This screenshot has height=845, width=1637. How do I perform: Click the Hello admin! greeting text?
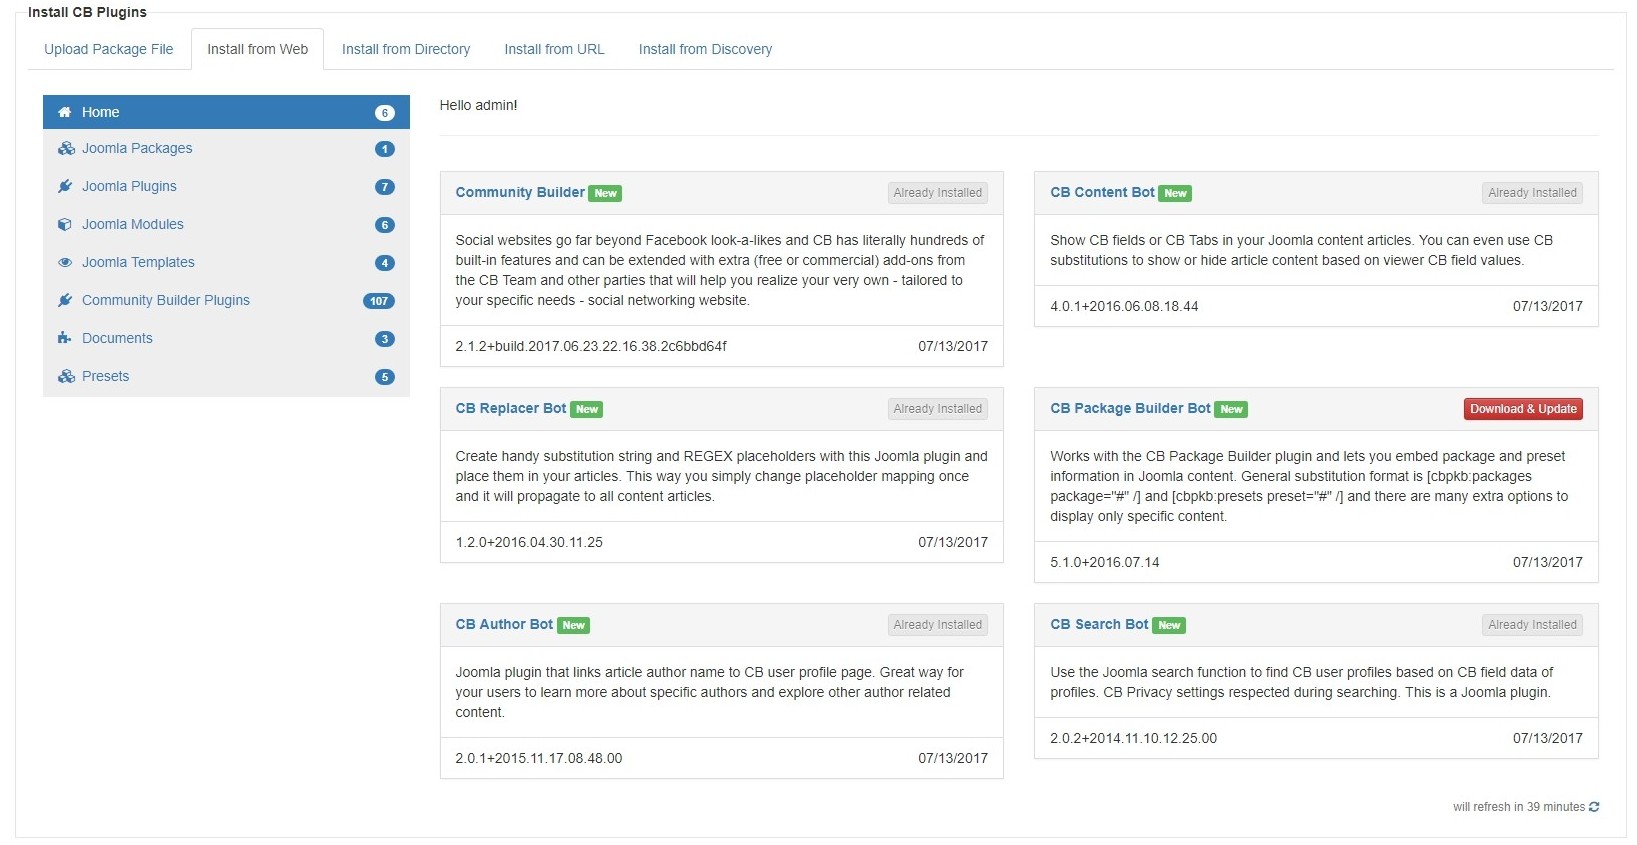478,105
